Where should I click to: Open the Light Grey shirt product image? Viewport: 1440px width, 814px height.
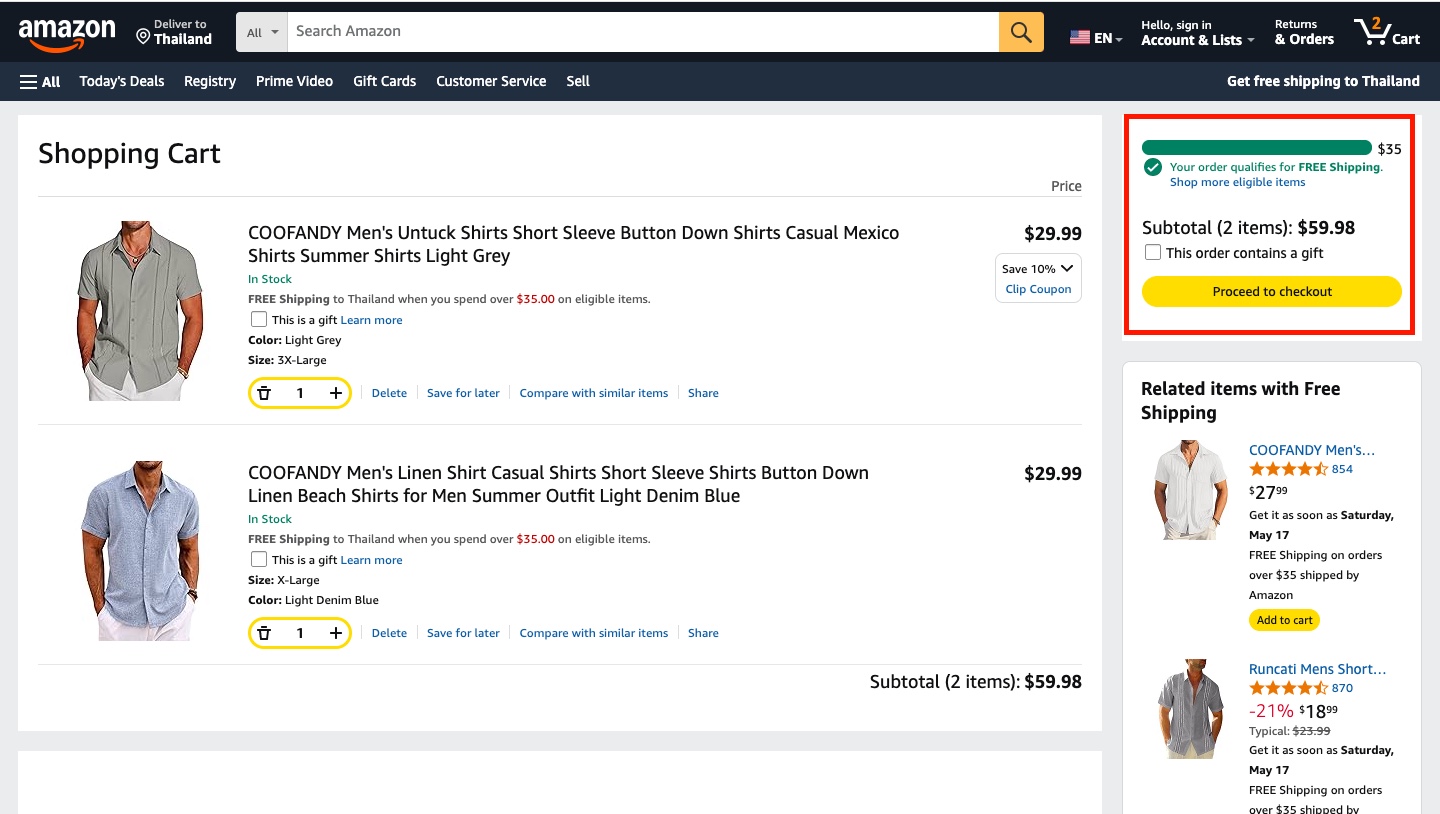(x=140, y=311)
